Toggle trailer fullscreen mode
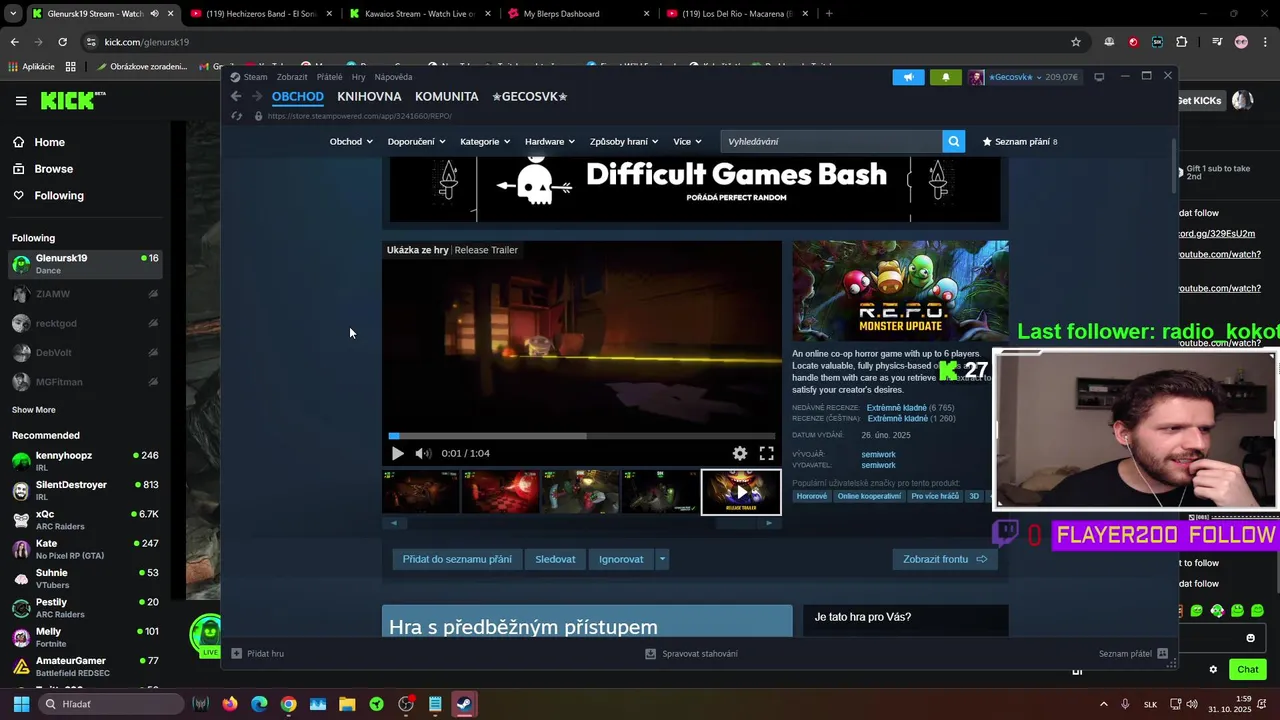This screenshot has height=720, width=1280. coord(766,454)
